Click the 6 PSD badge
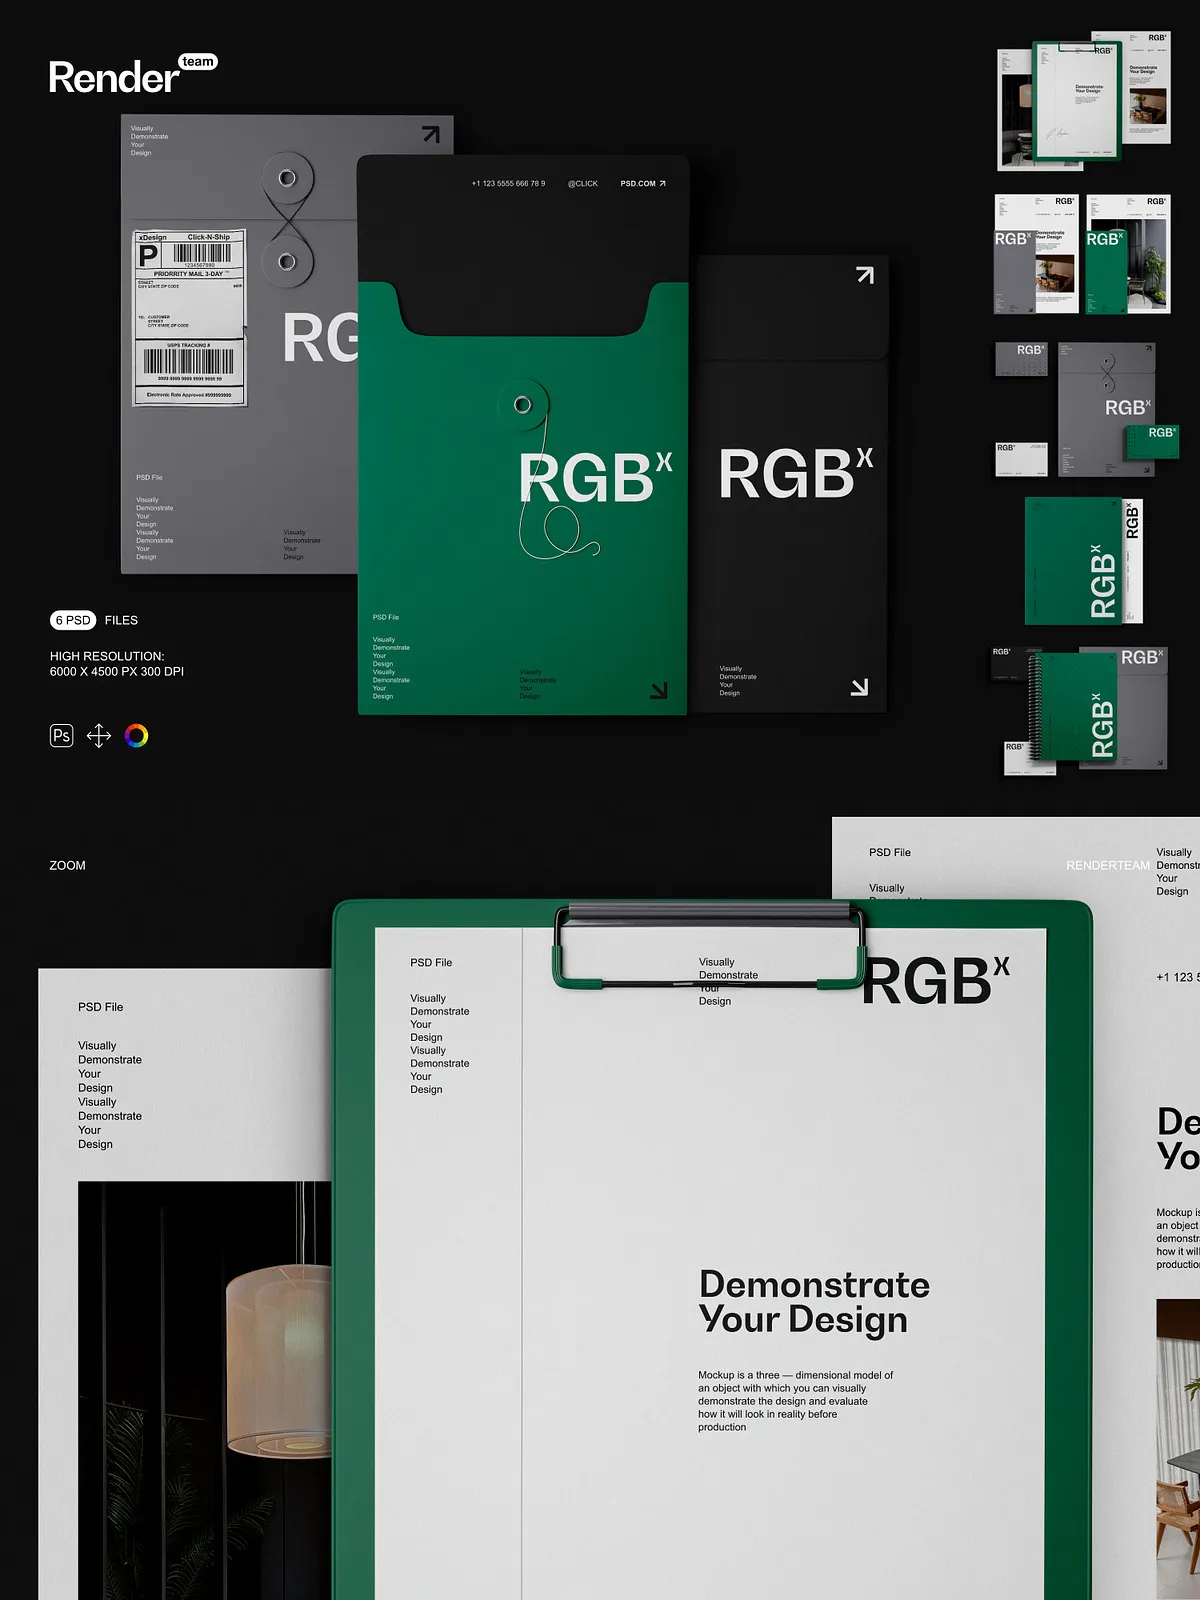The height and width of the screenshot is (1600, 1200). coord(73,620)
